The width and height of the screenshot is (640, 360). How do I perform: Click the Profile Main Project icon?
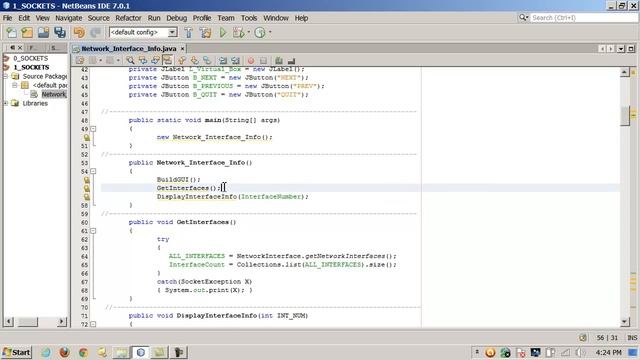(x=260, y=32)
